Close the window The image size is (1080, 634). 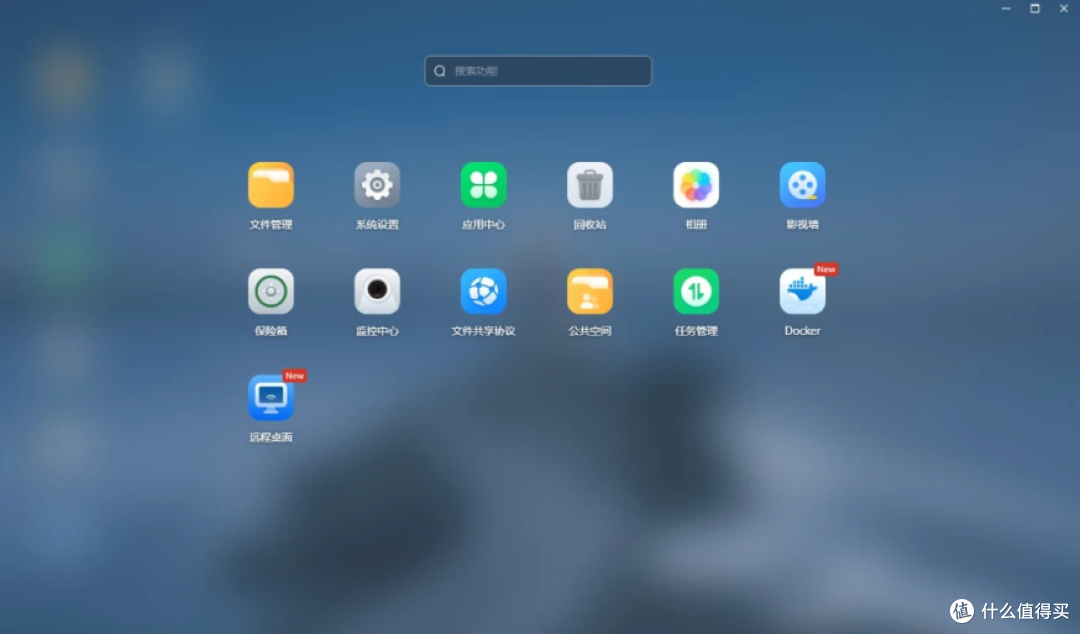pos(1063,8)
